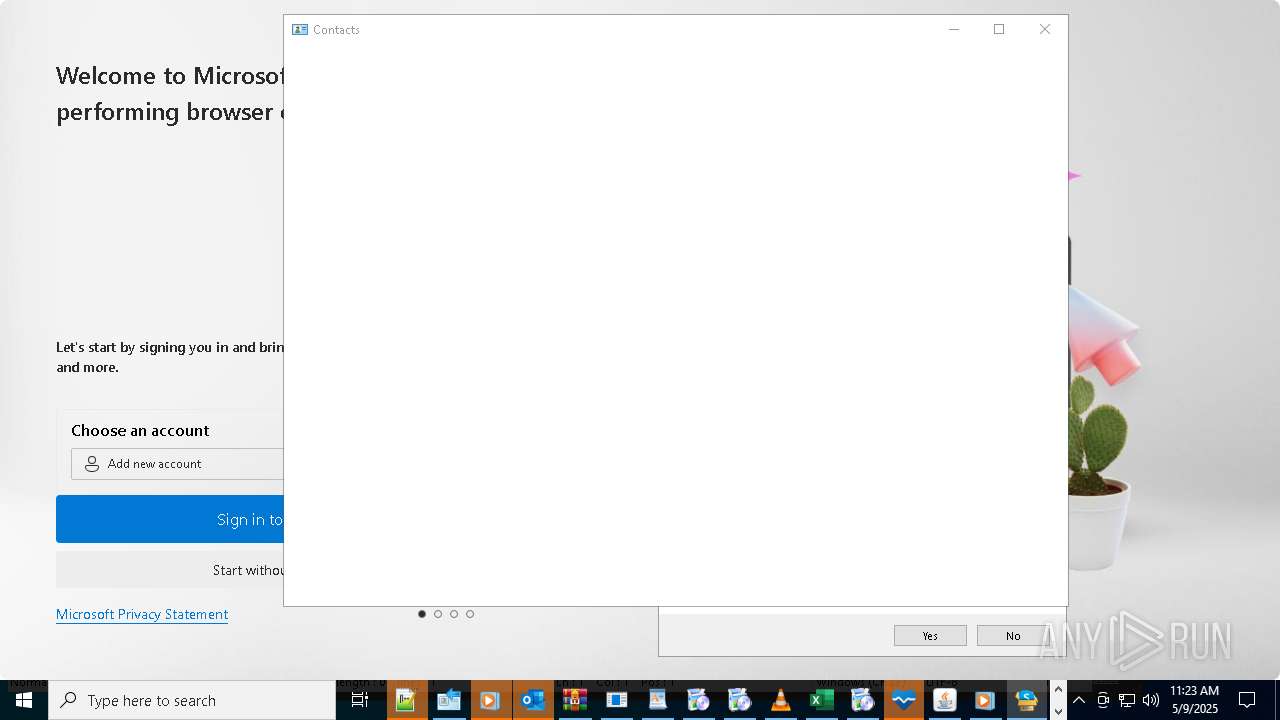Open Excel from the taskbar

click(x=821, y=700)
